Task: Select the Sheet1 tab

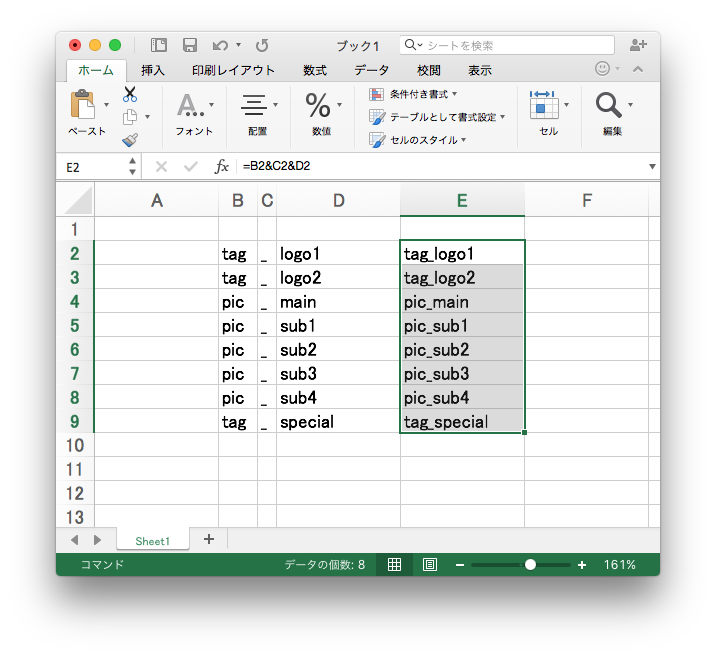Action: (x=153, y=541)
